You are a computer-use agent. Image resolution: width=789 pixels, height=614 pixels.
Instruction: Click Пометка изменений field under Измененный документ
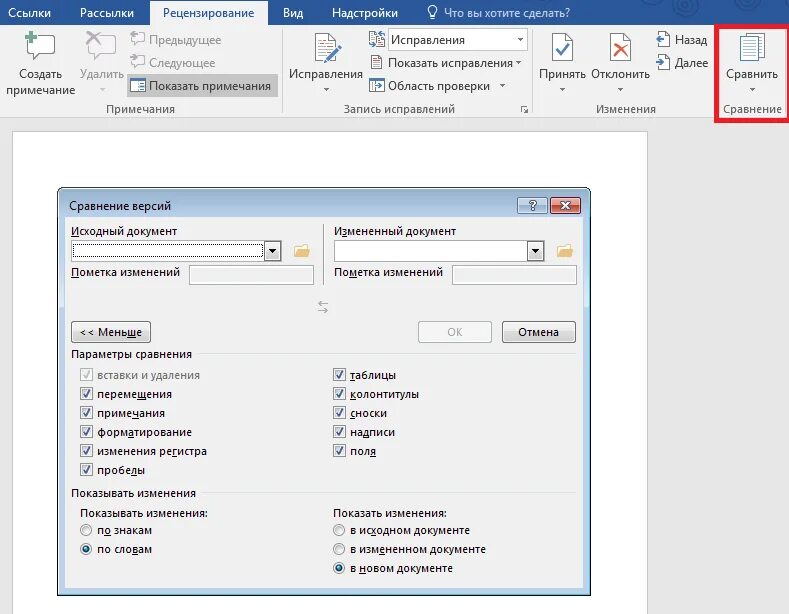[514, 275]
